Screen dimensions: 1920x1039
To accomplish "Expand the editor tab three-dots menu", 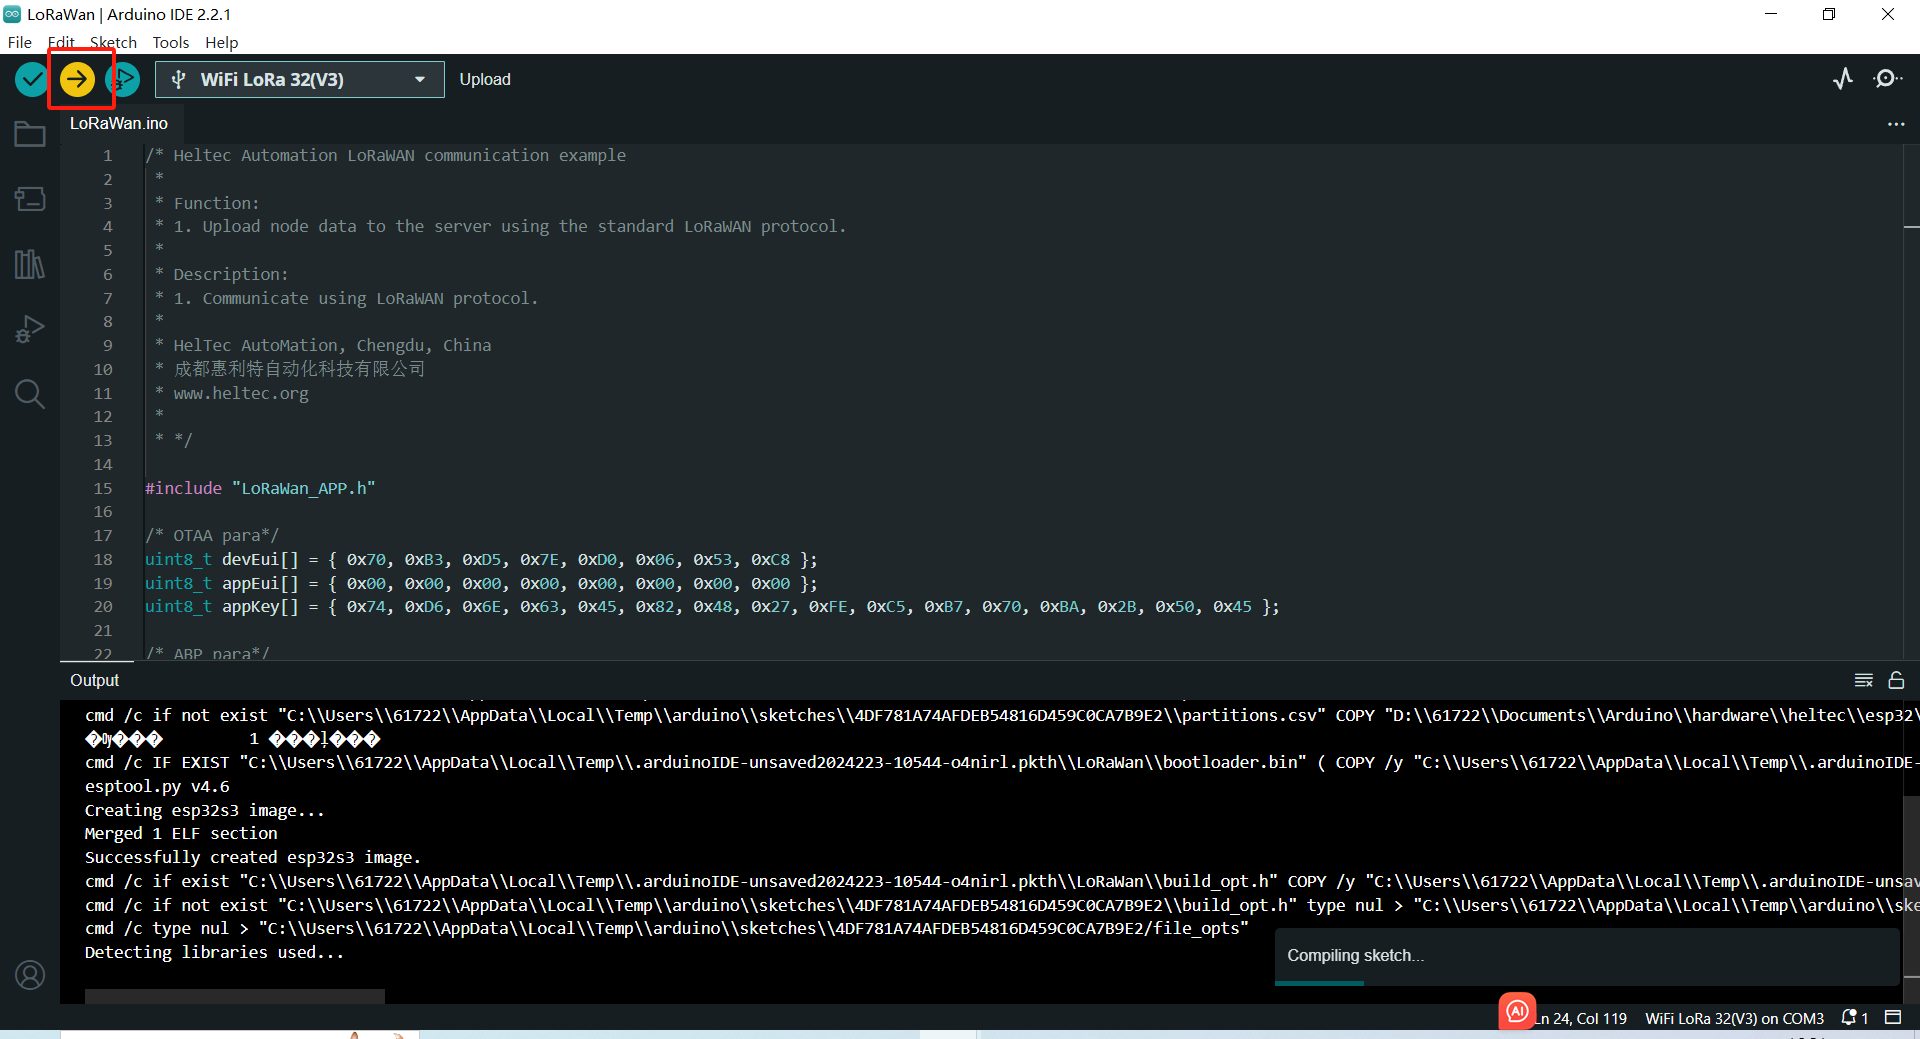I will point(1896,124).
